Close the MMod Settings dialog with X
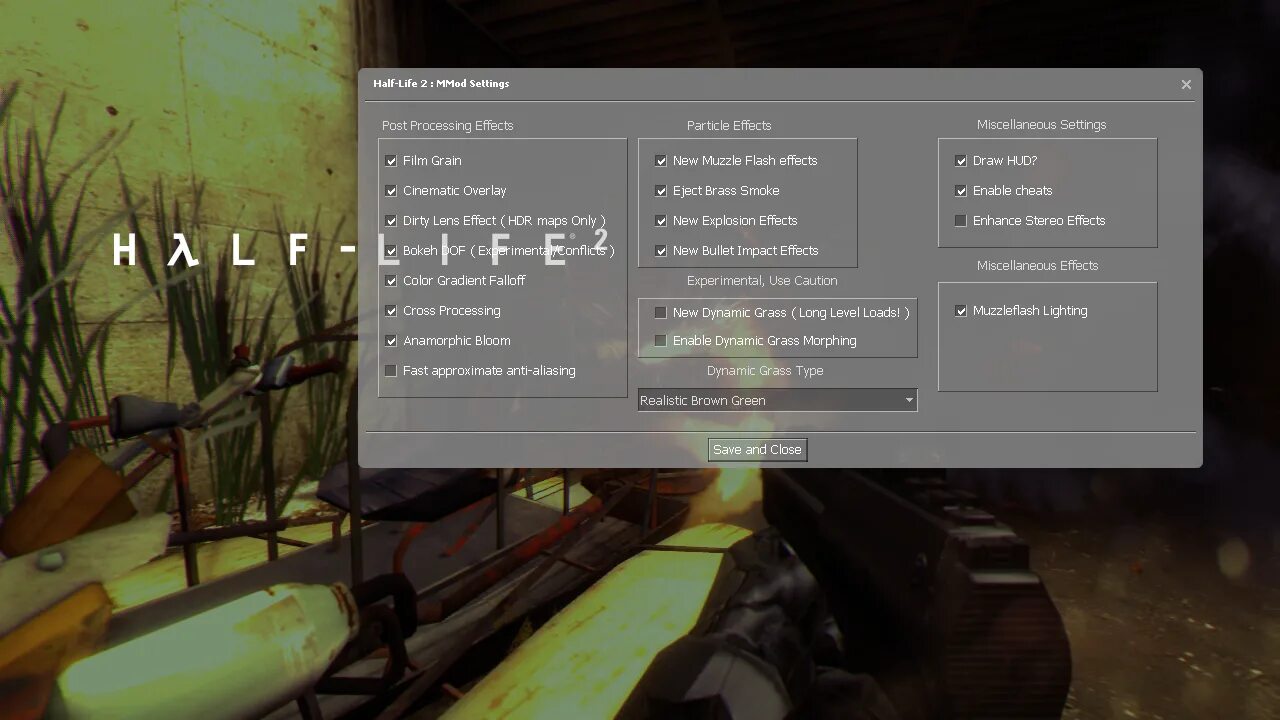 [1186, 85]
